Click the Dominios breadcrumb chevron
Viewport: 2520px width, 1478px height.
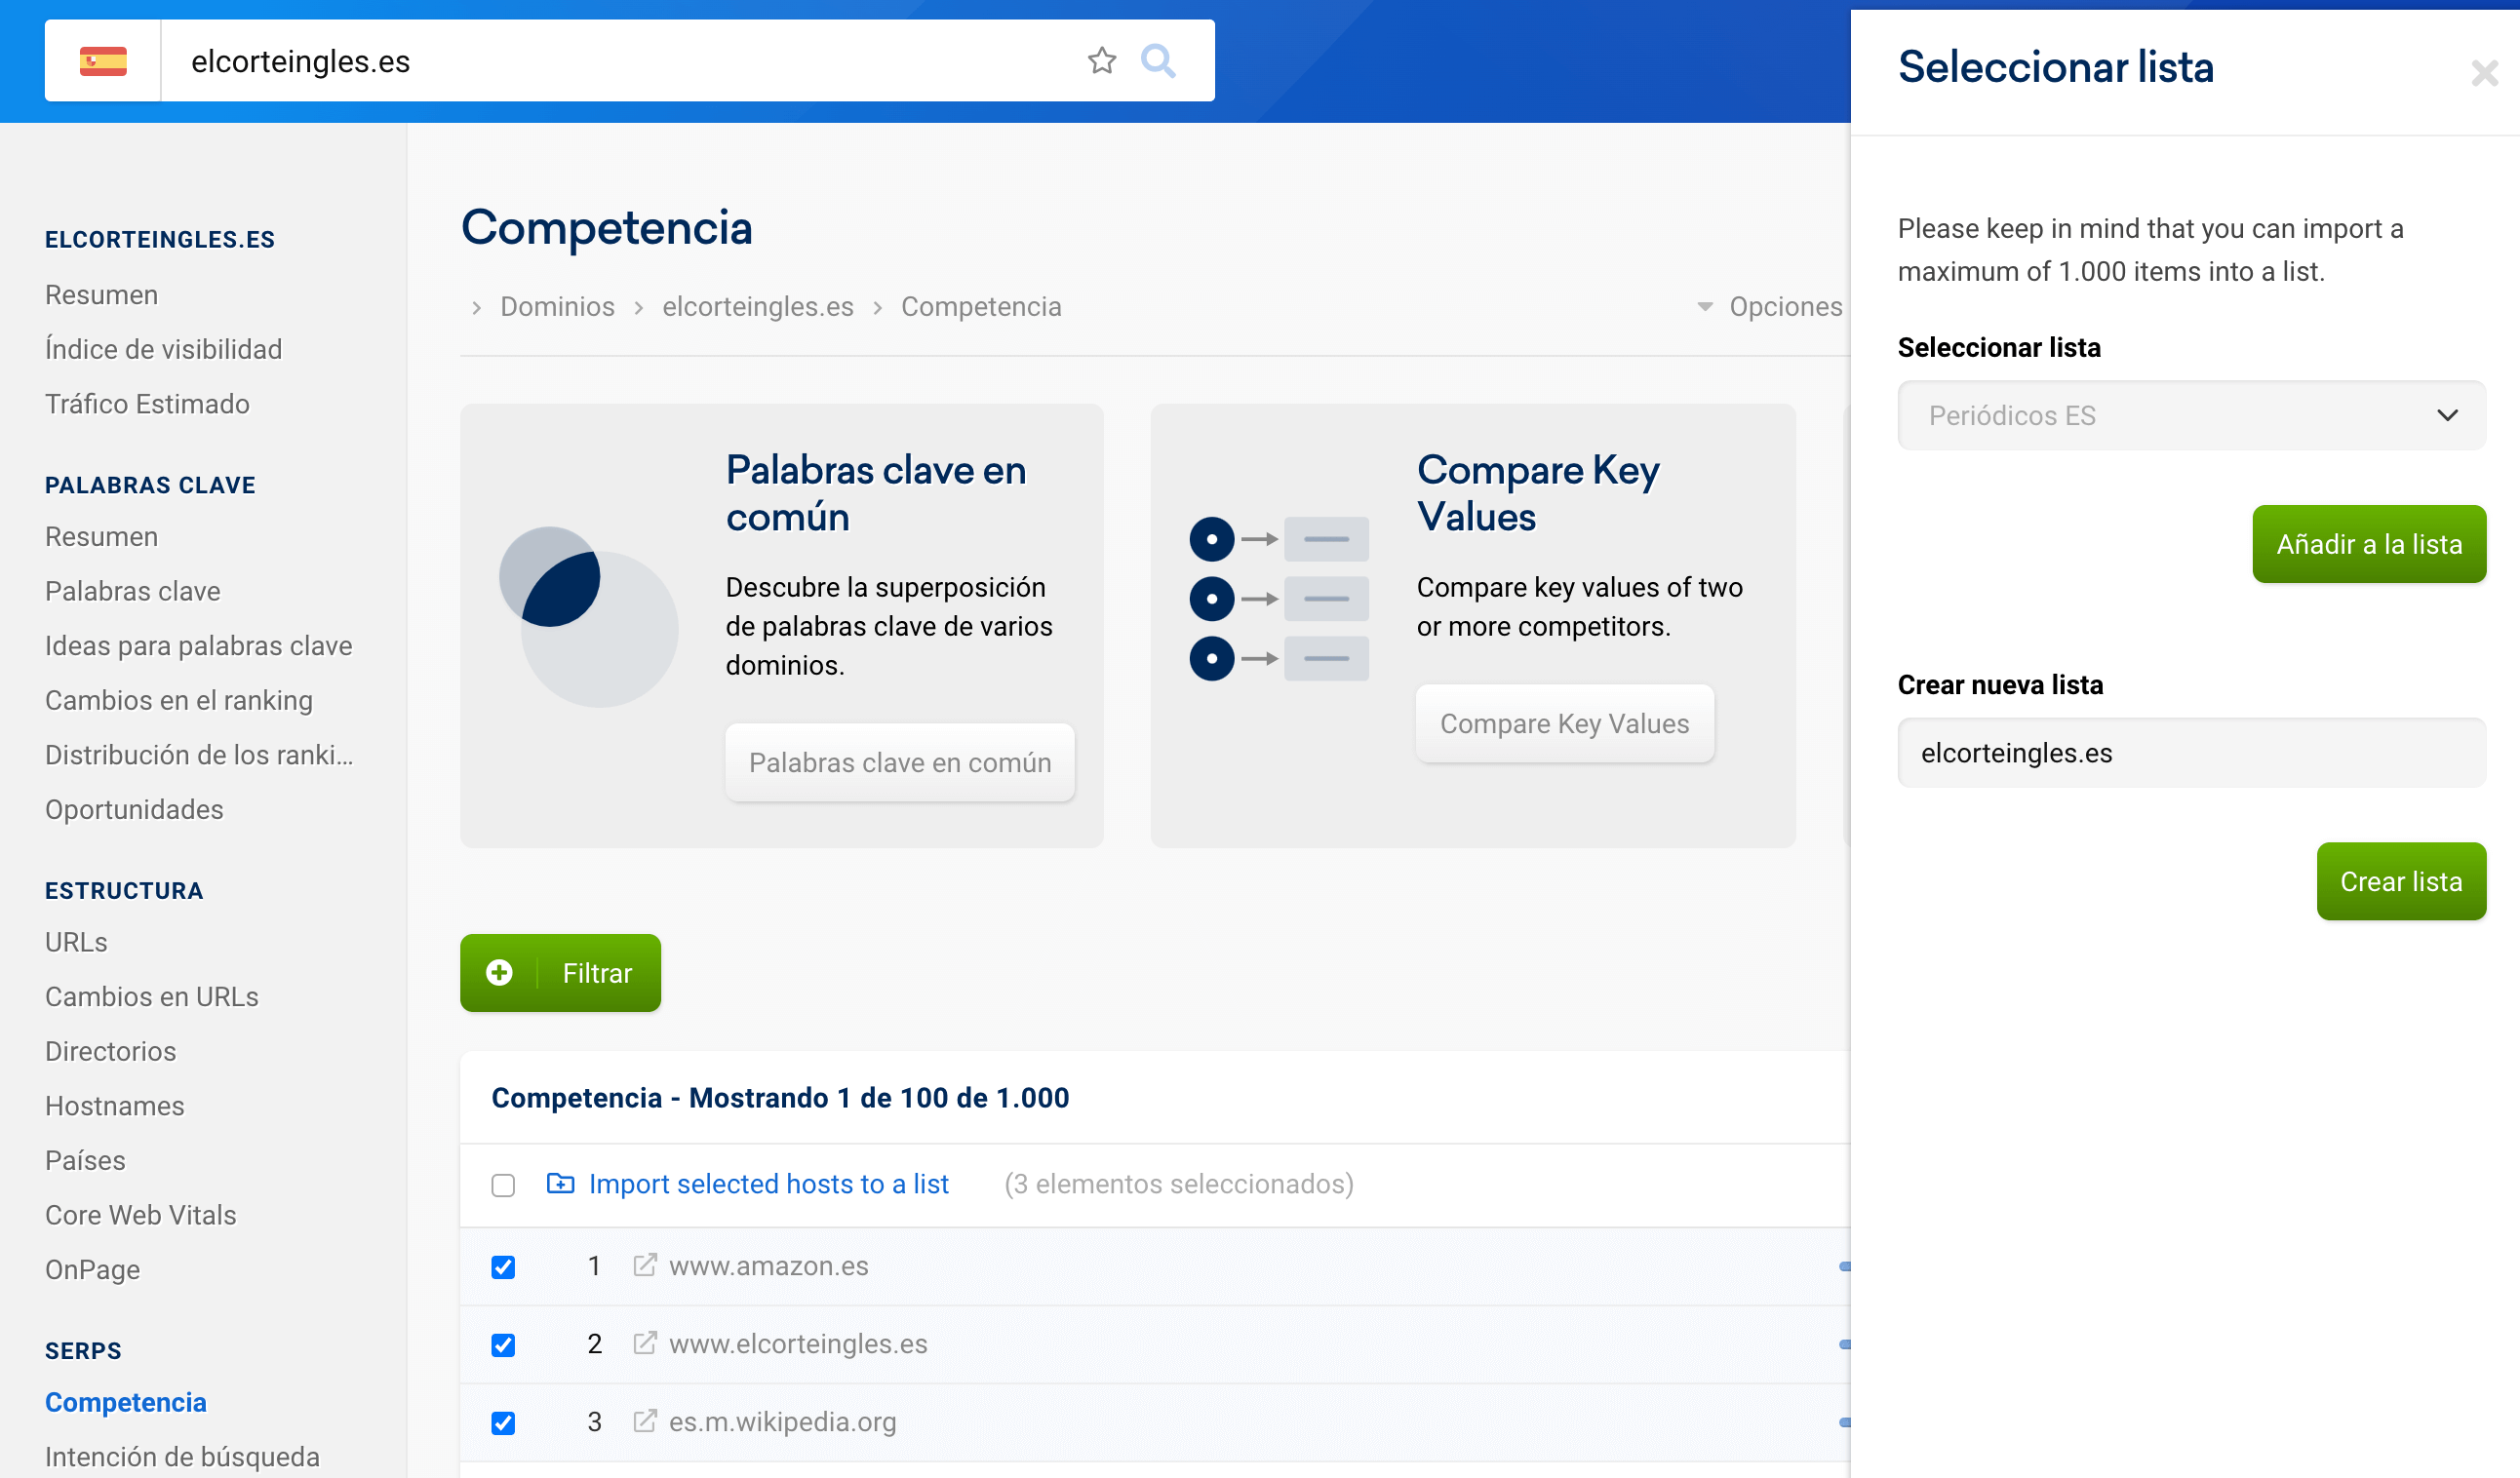tap(477, 308)
